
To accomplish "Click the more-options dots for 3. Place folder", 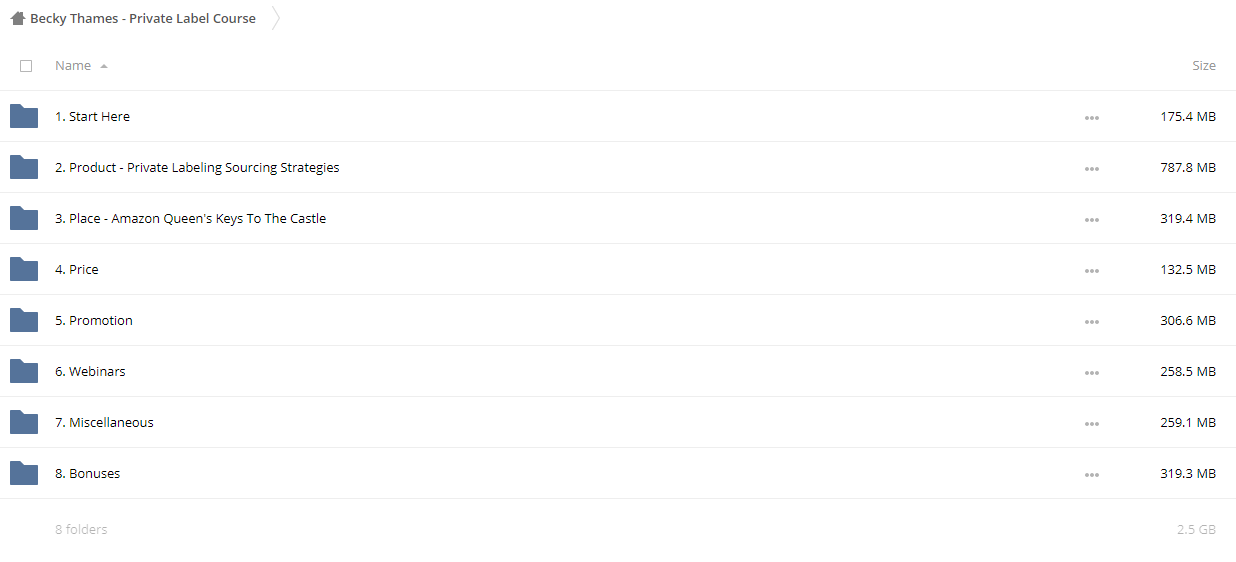I will [1091, 220].
